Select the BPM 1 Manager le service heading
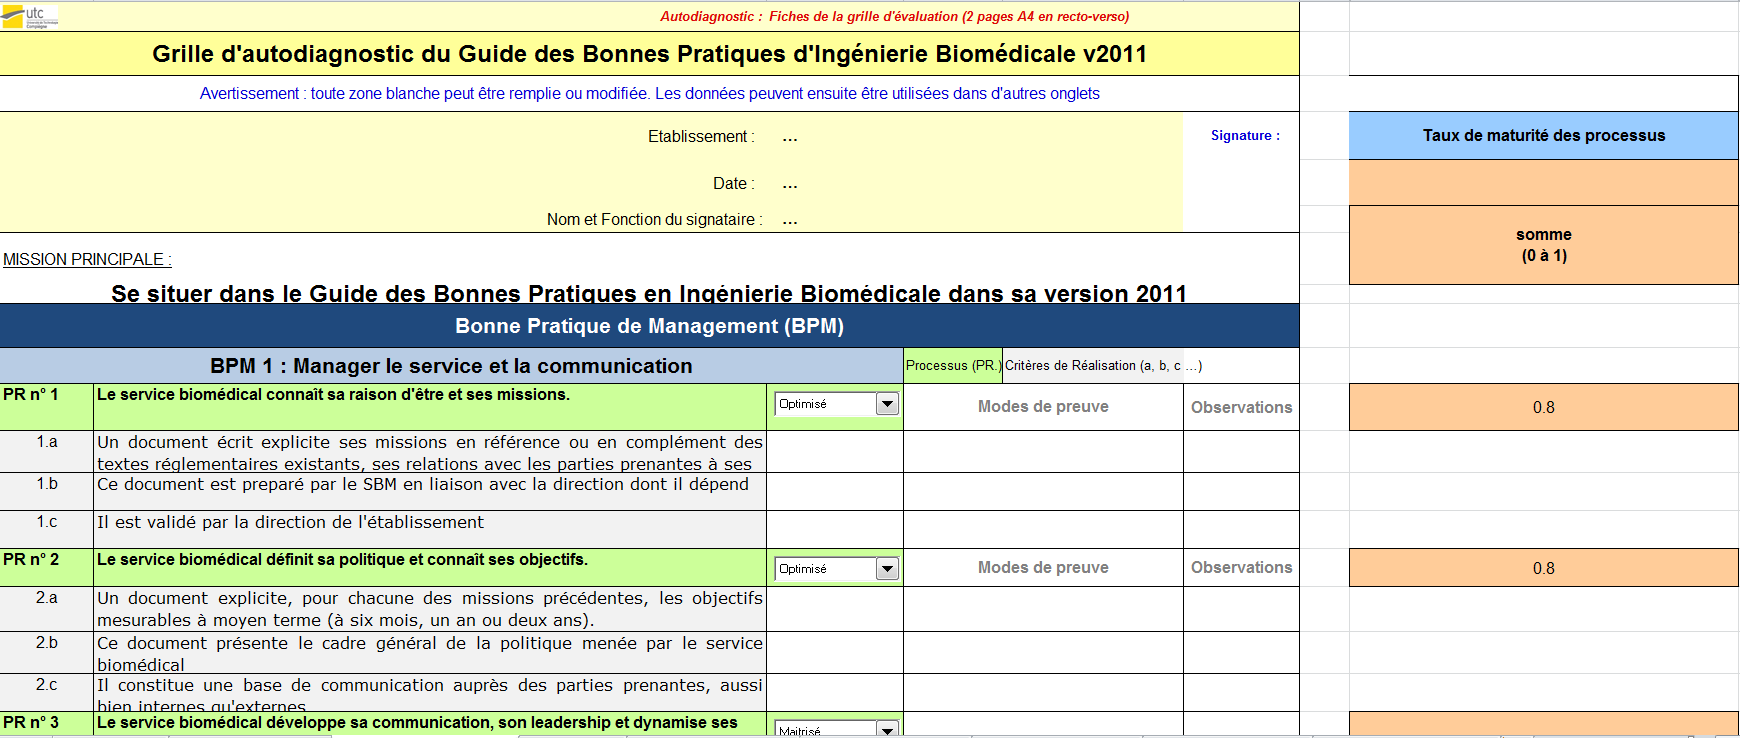1740x738 pixels. tap(451, 366)
